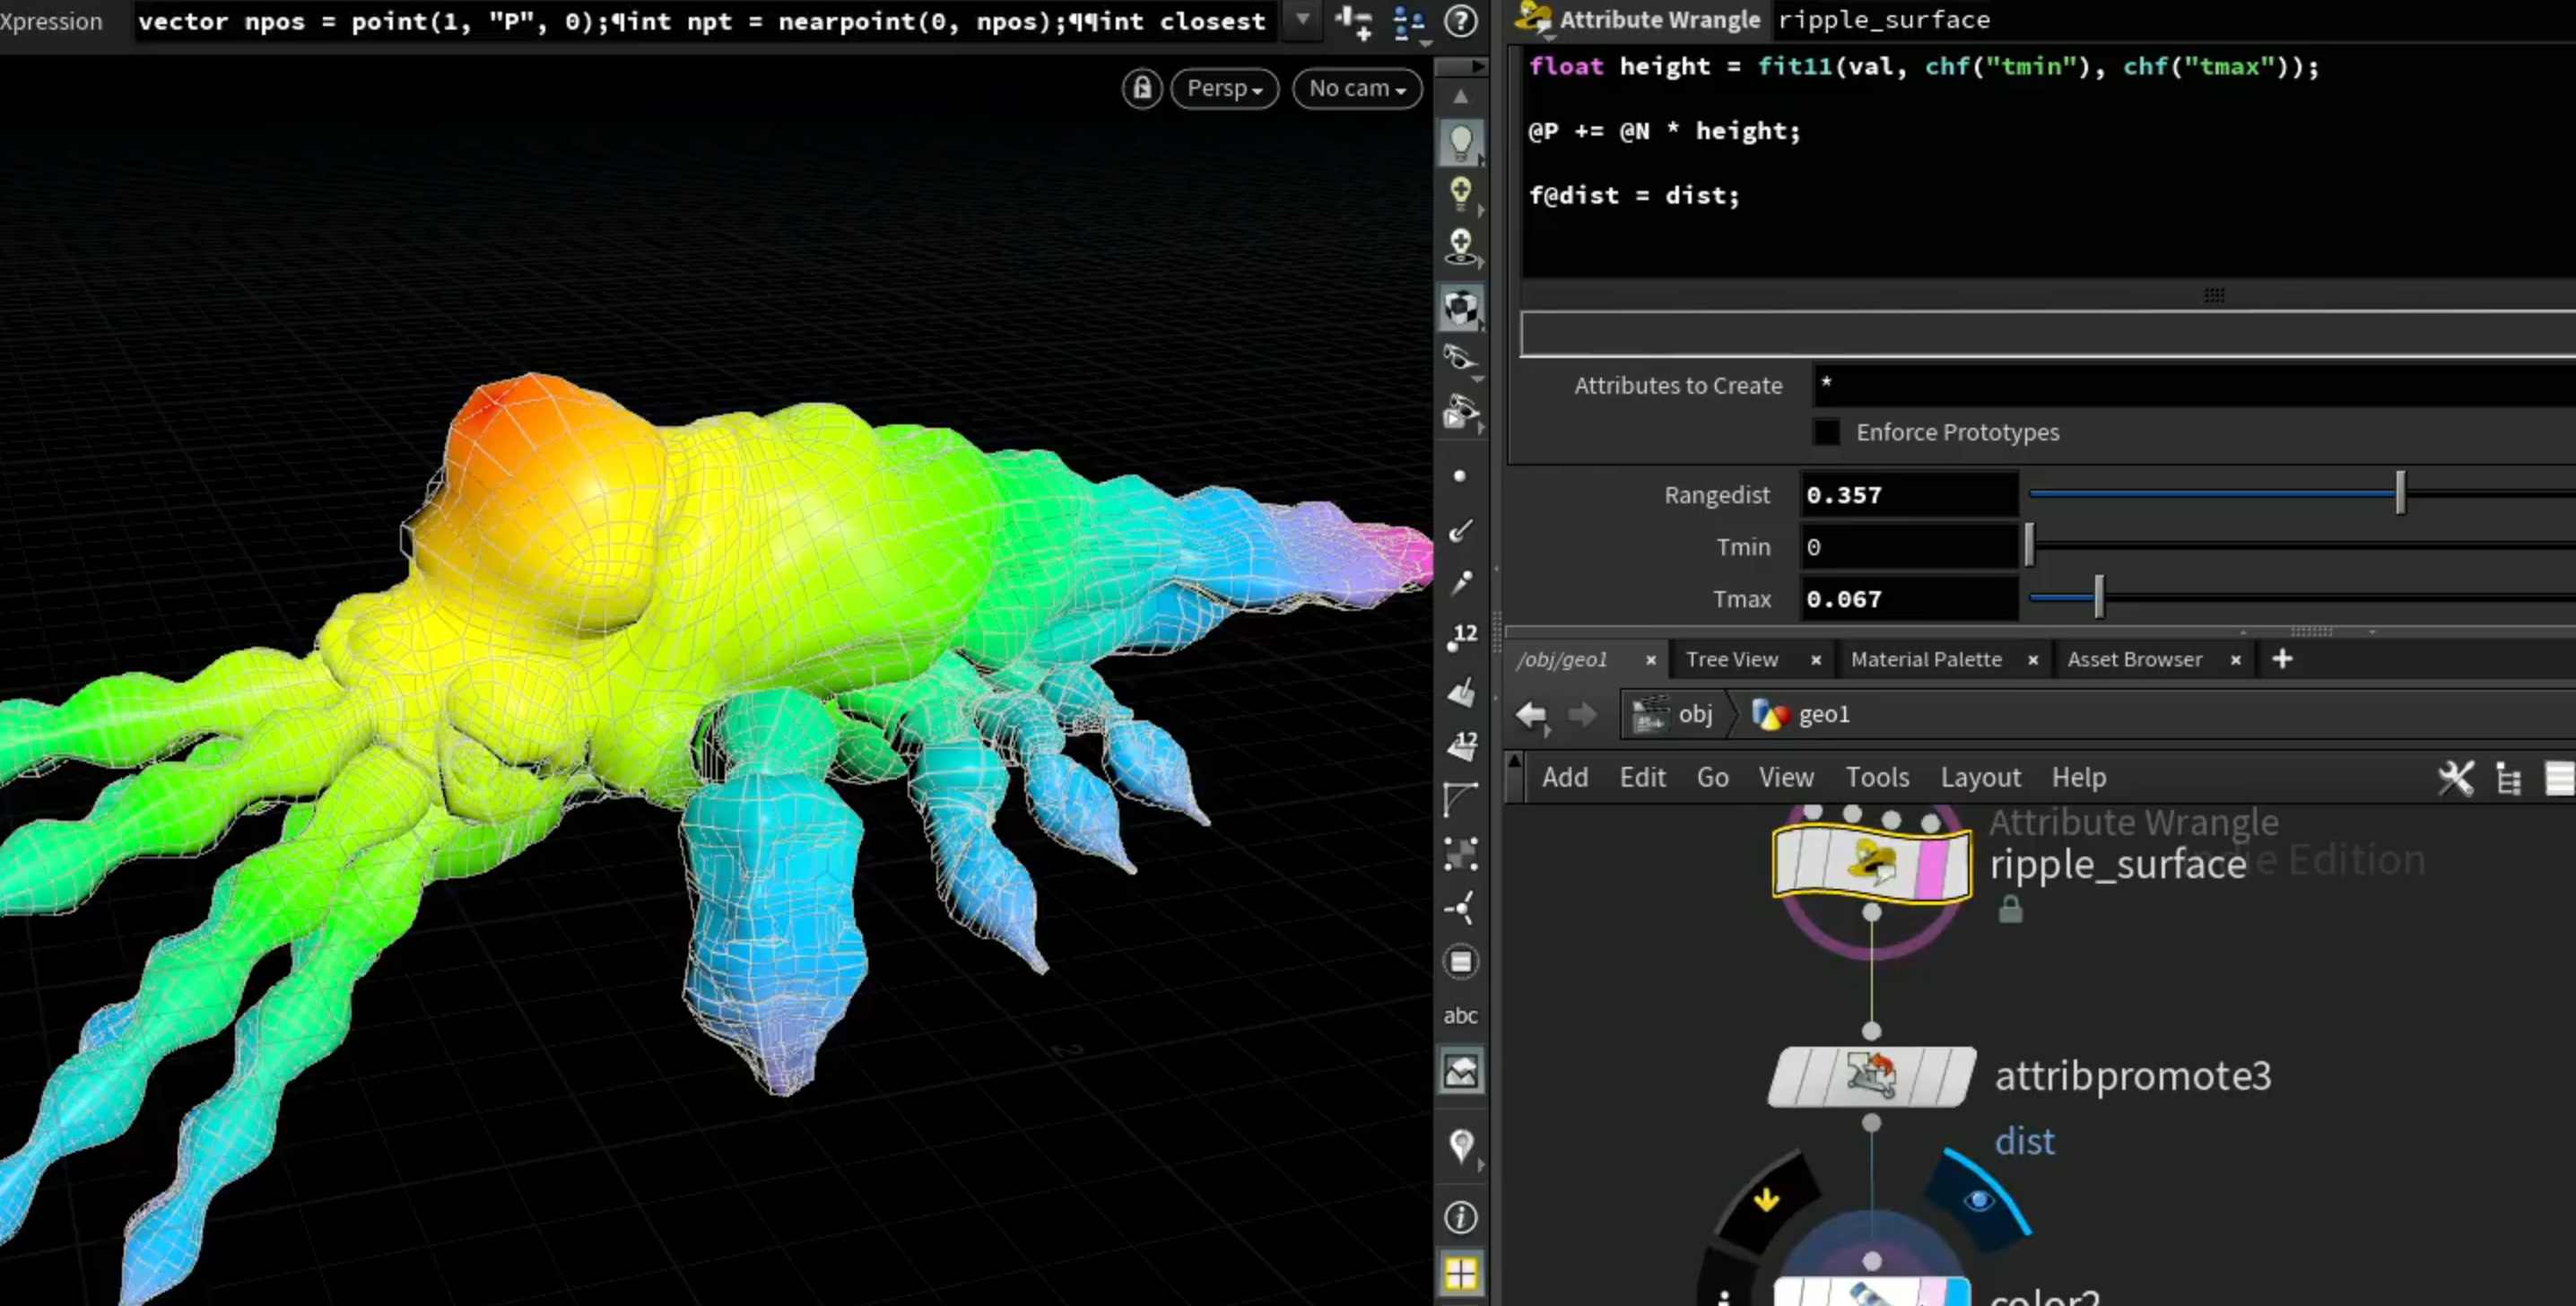
Task: Open the expression help question-mark icon
Action: tap(1462, 21)
